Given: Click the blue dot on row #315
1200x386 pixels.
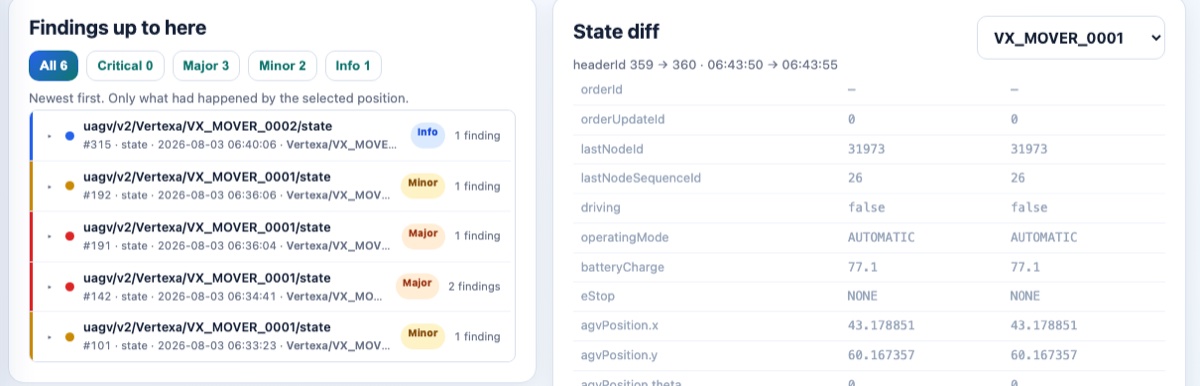Looking at the screenshot, I should coord(69,135).
